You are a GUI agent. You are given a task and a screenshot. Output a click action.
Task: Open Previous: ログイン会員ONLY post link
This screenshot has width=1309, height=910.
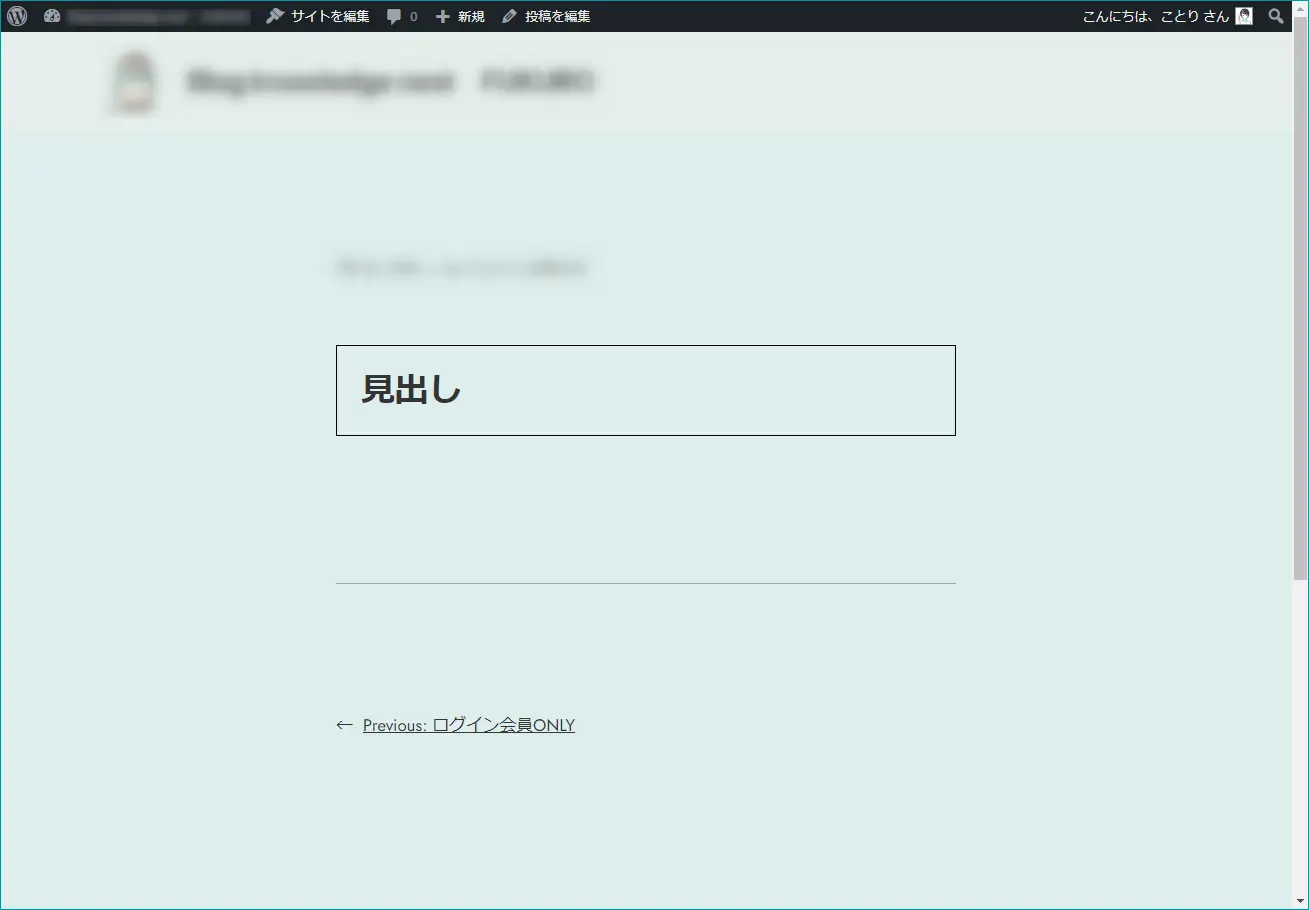(x=468, y=725)
